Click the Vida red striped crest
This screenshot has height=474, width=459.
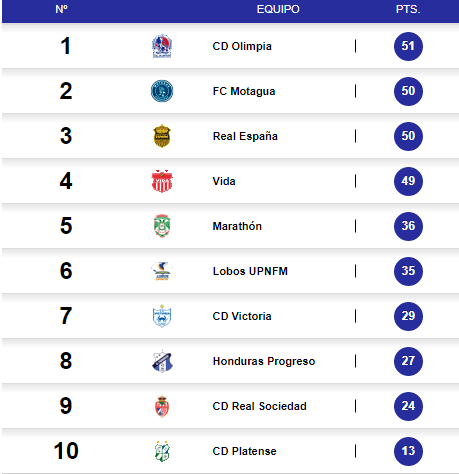[162, 181]
